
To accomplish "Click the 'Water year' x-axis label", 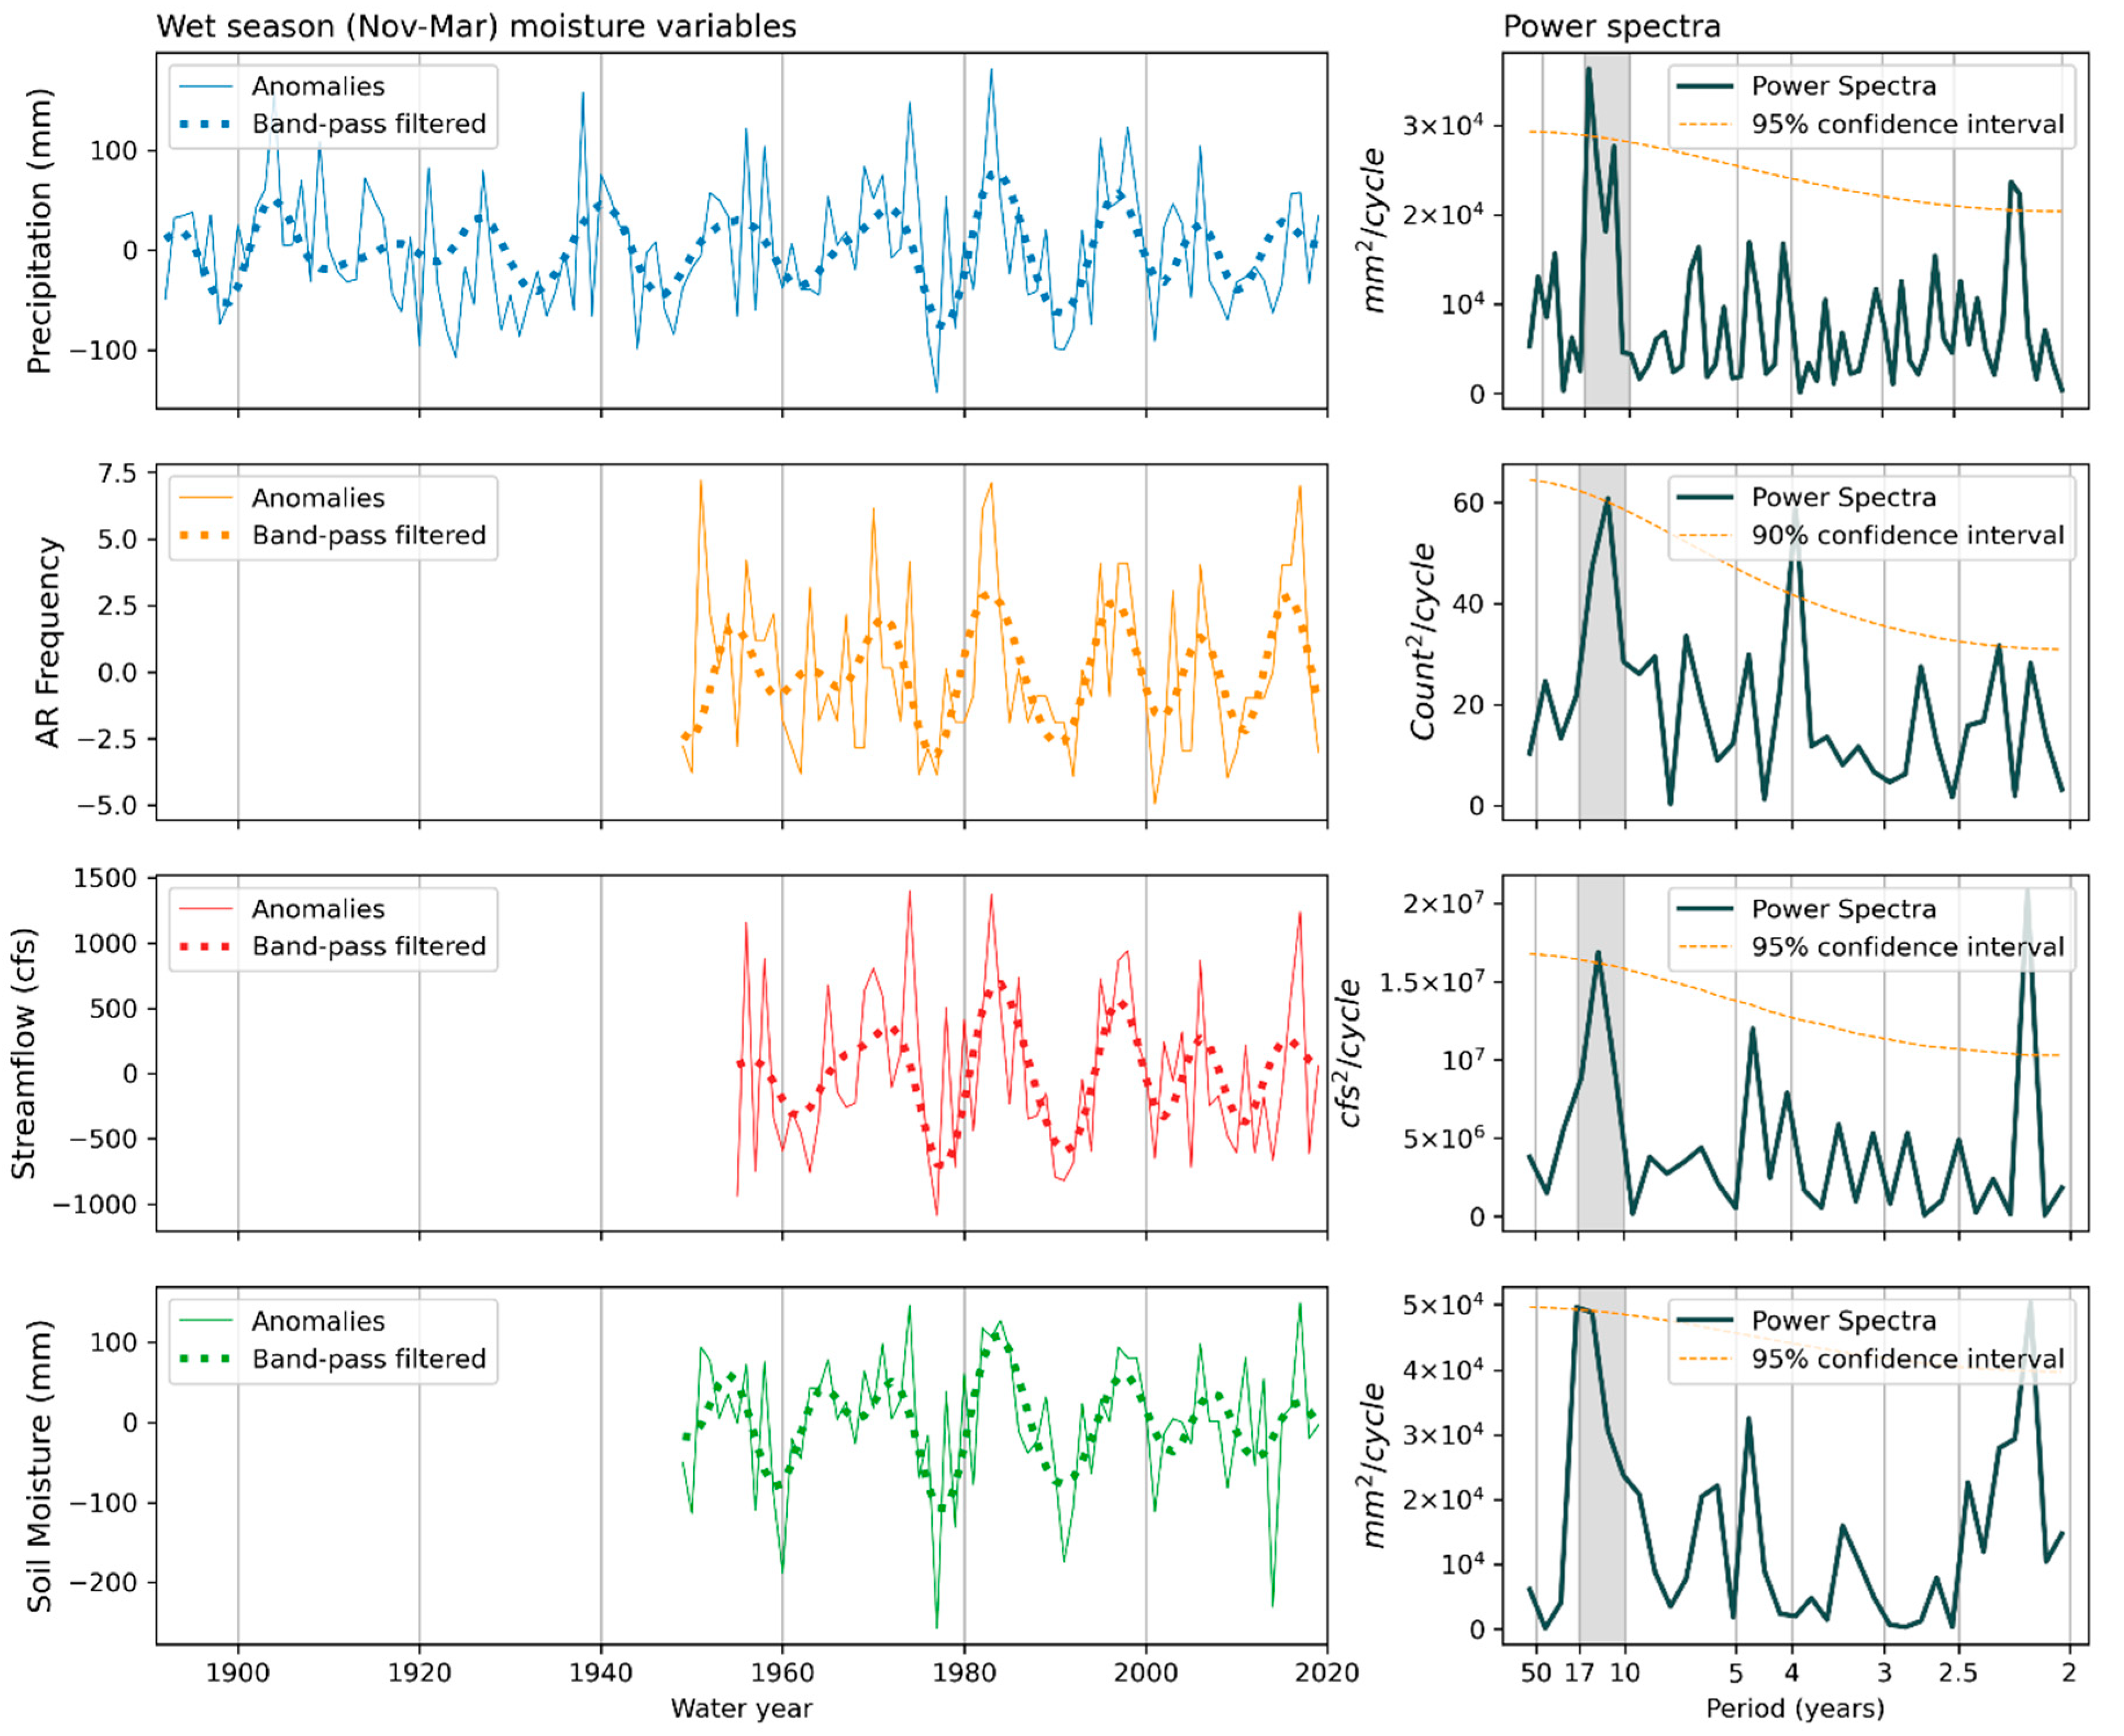I will (x=741, y=1708).
